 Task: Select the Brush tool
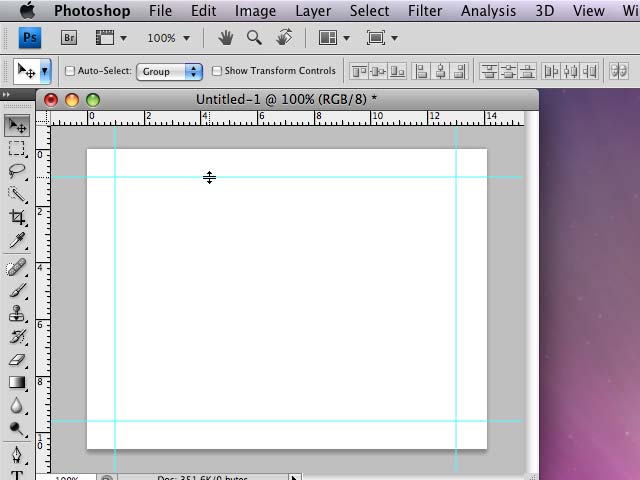tap(17, 290)
